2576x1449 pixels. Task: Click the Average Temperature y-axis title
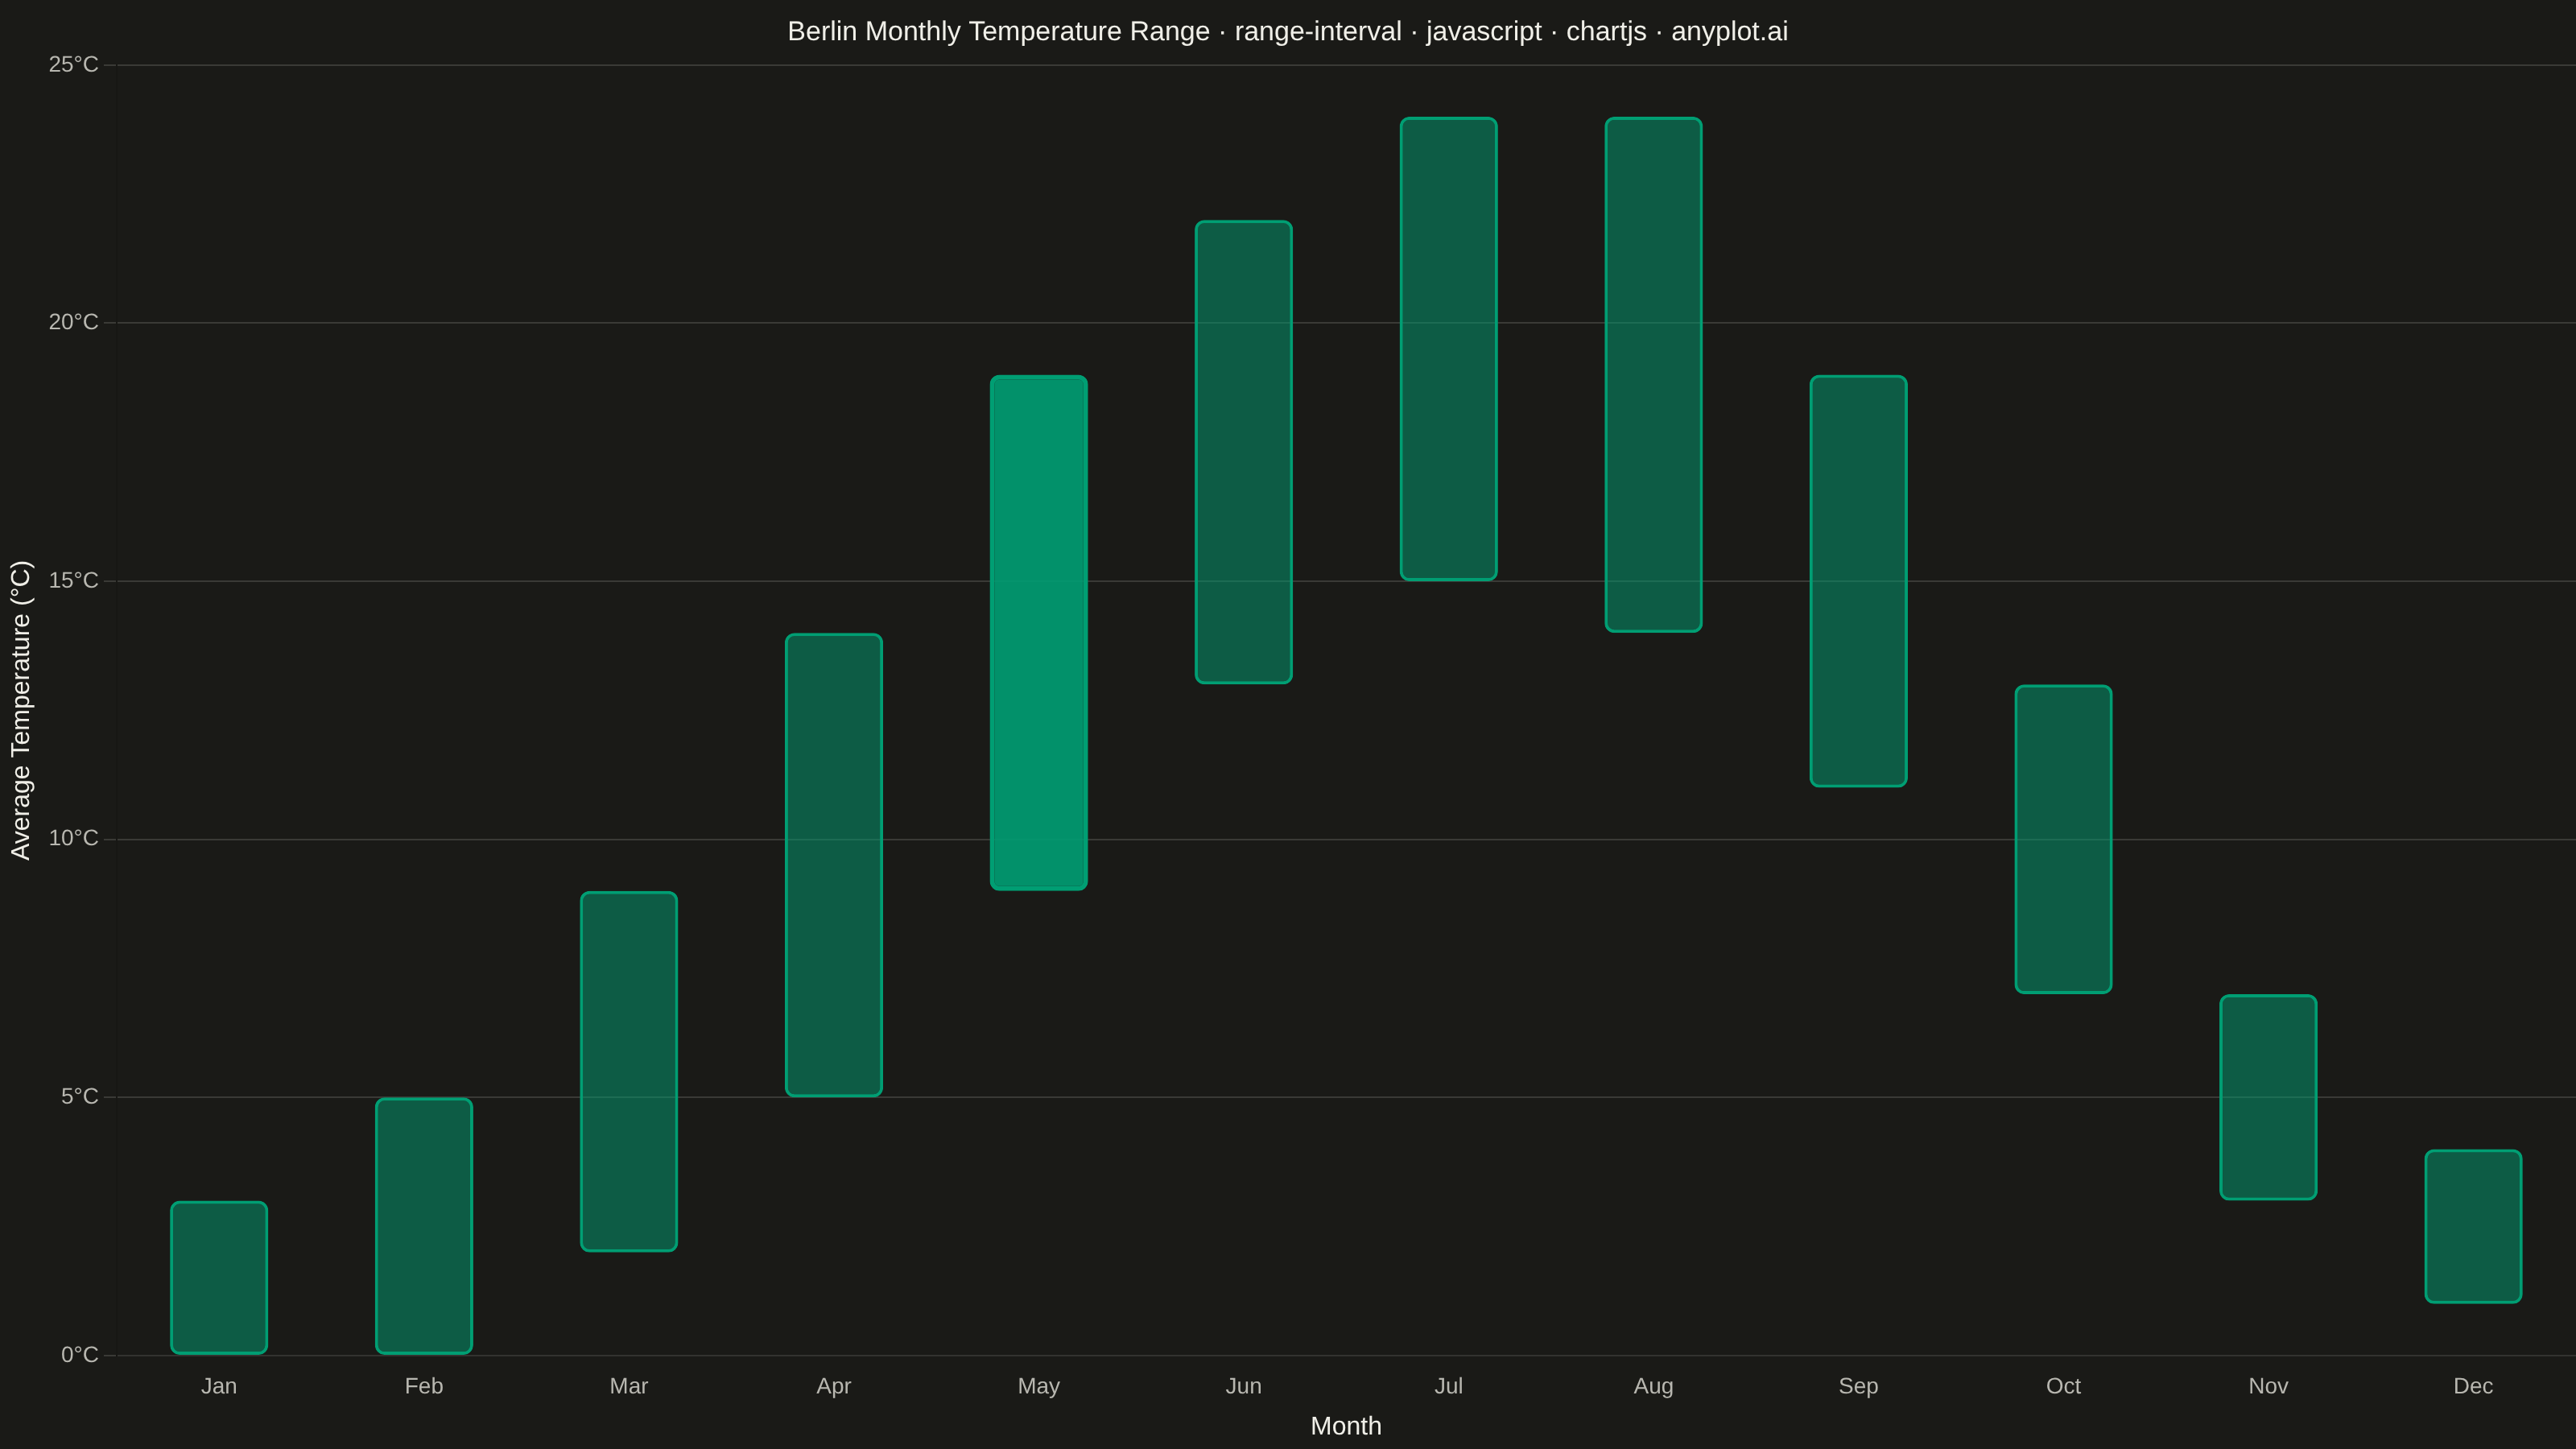click(21, 710)
